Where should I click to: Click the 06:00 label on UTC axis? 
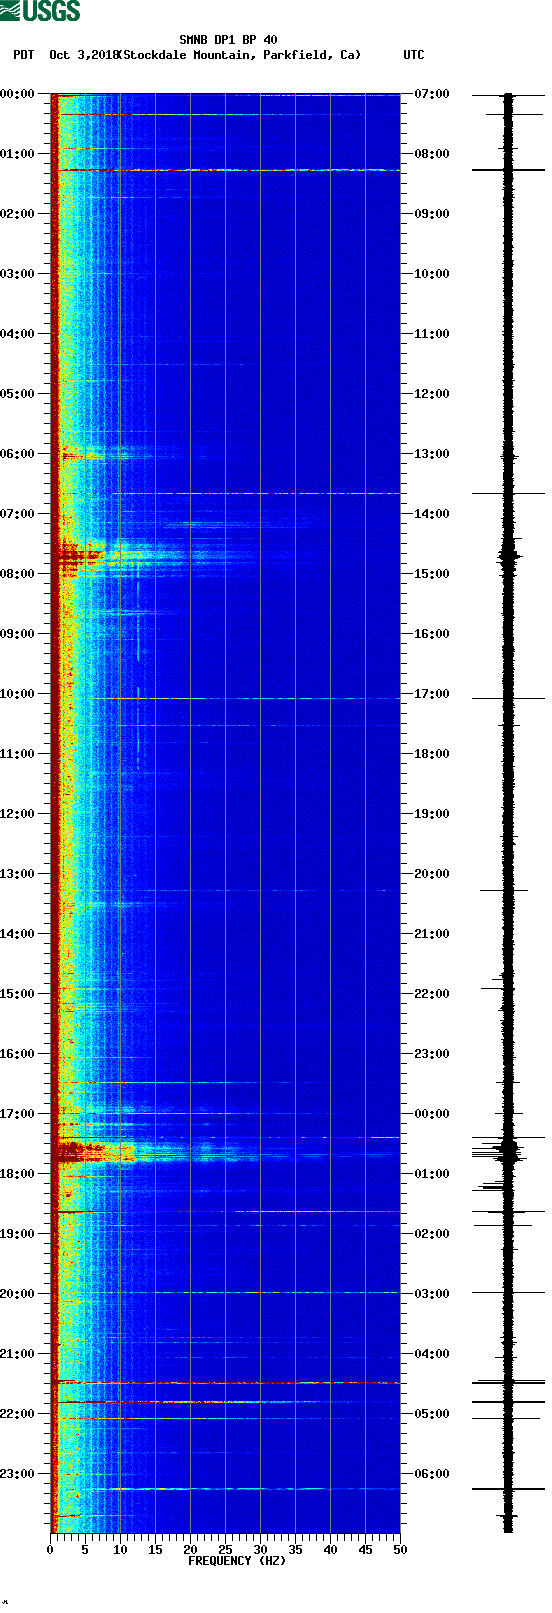pos(432,1474)
